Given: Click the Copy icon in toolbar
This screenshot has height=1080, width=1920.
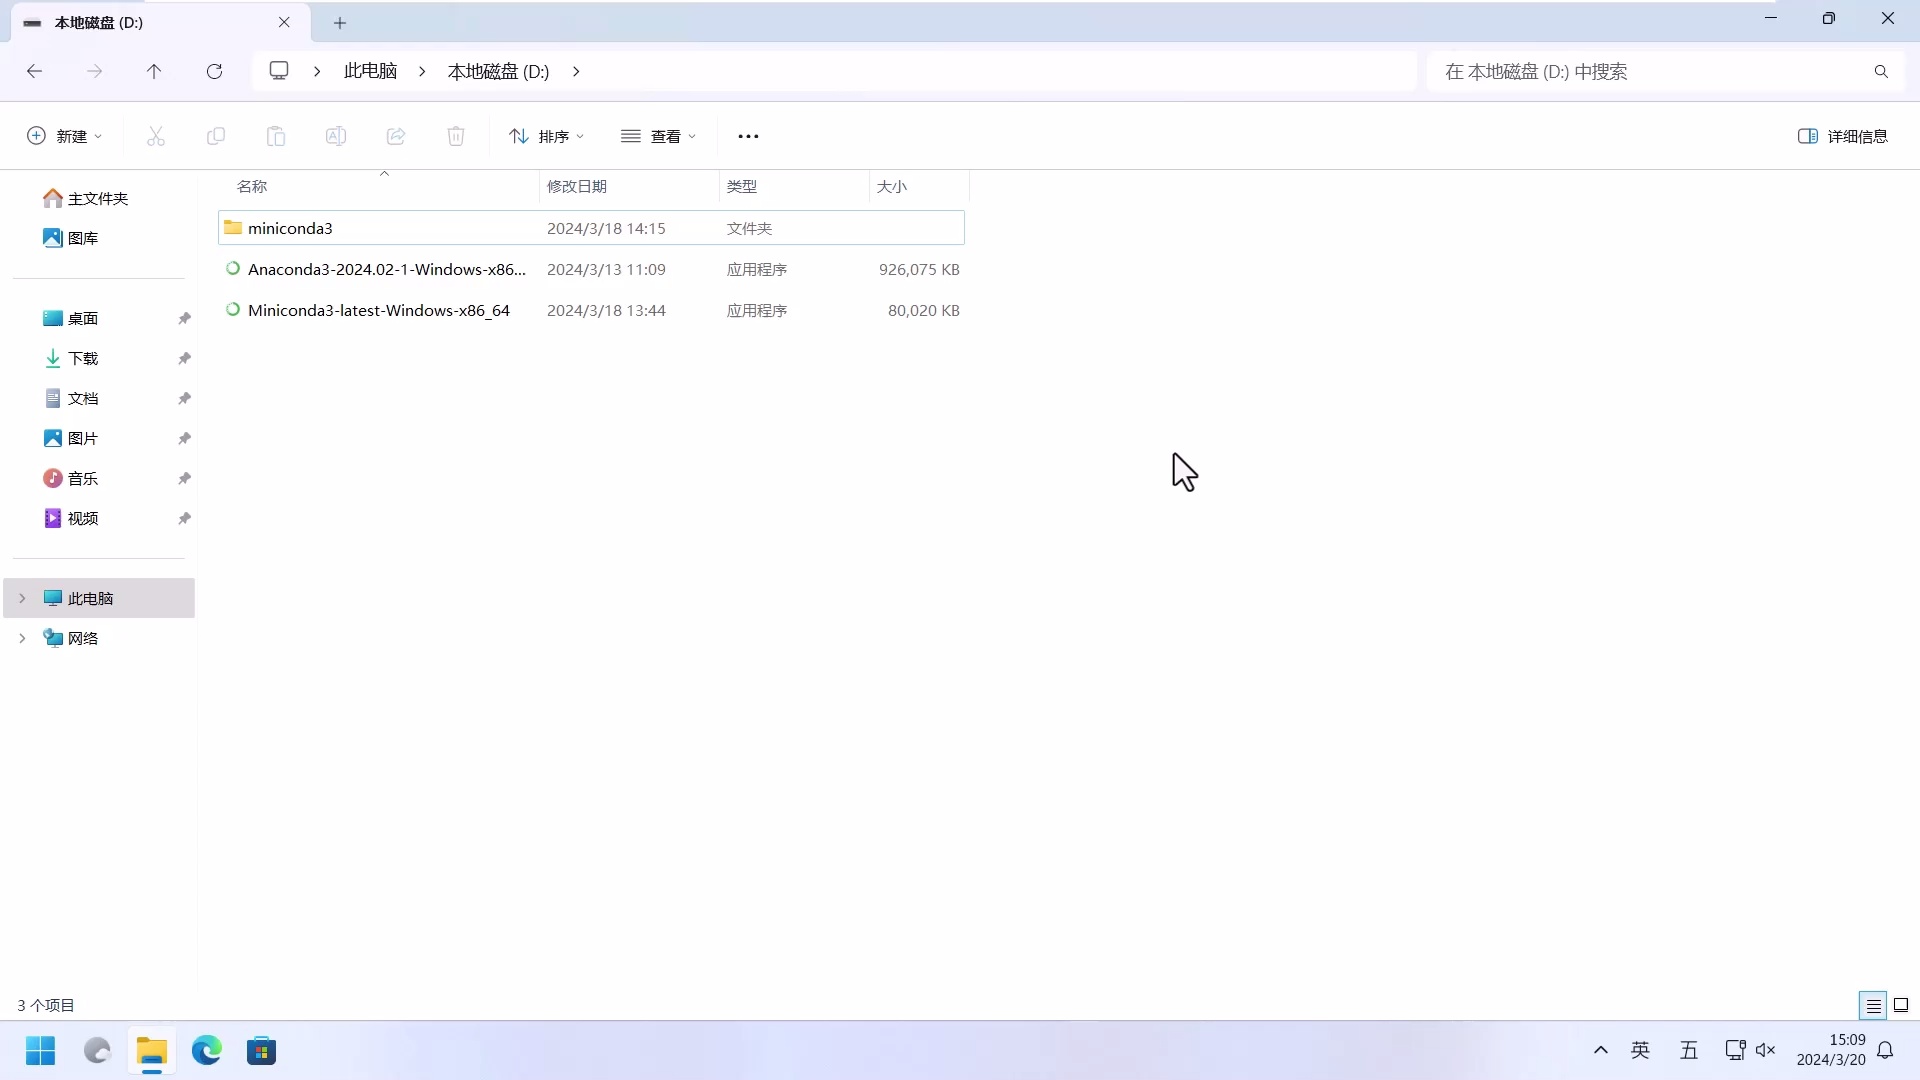Looking at the screenshot, I should click(x=215, y=136).
